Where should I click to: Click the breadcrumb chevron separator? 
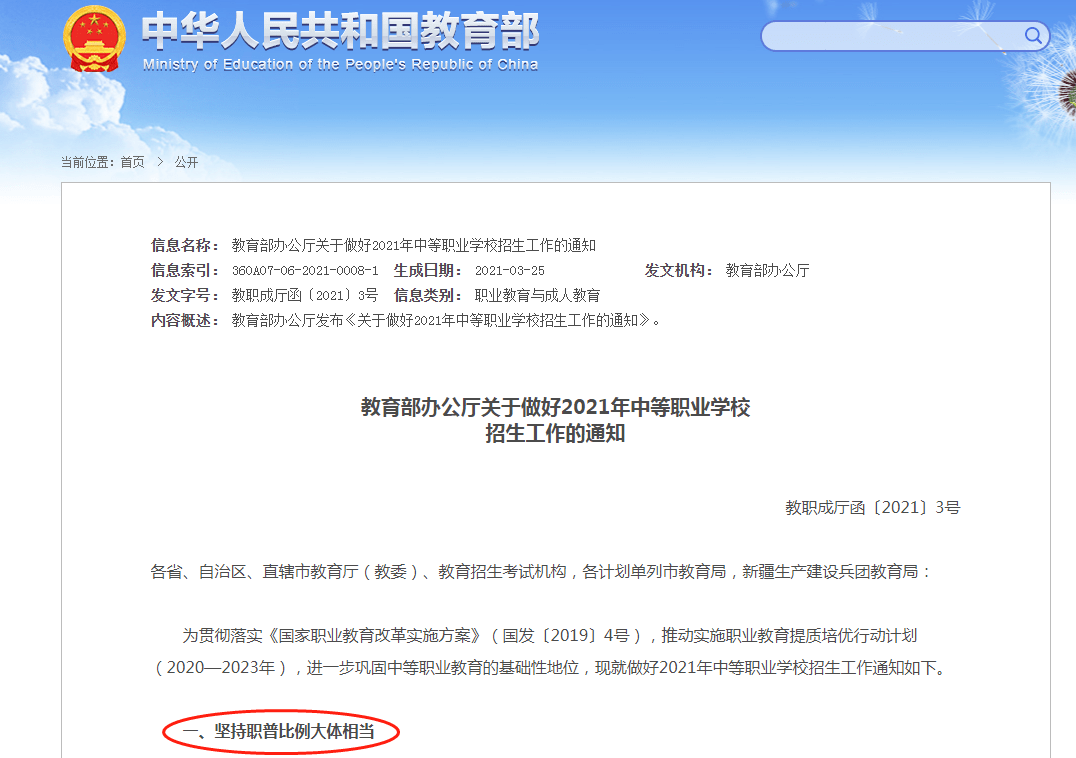click(x=160, y=162)
